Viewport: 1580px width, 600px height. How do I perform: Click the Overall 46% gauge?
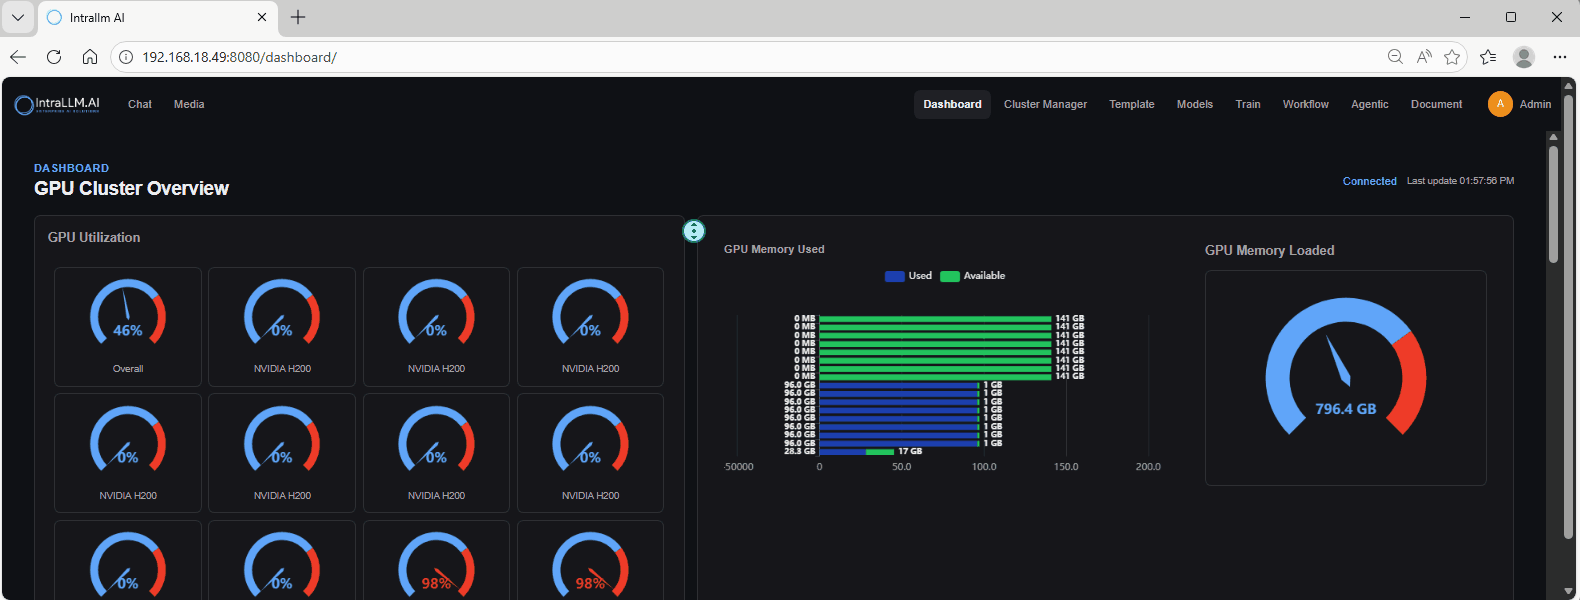[128, 326]
